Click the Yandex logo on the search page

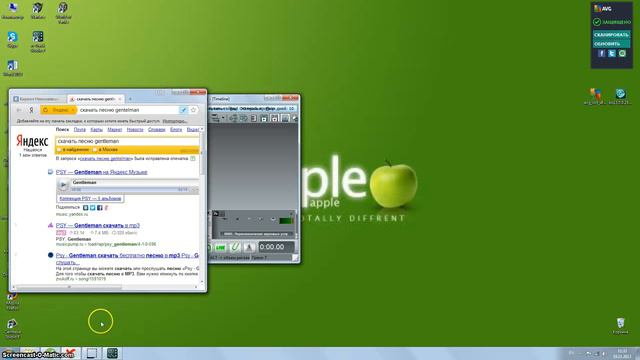click(32, 141)
